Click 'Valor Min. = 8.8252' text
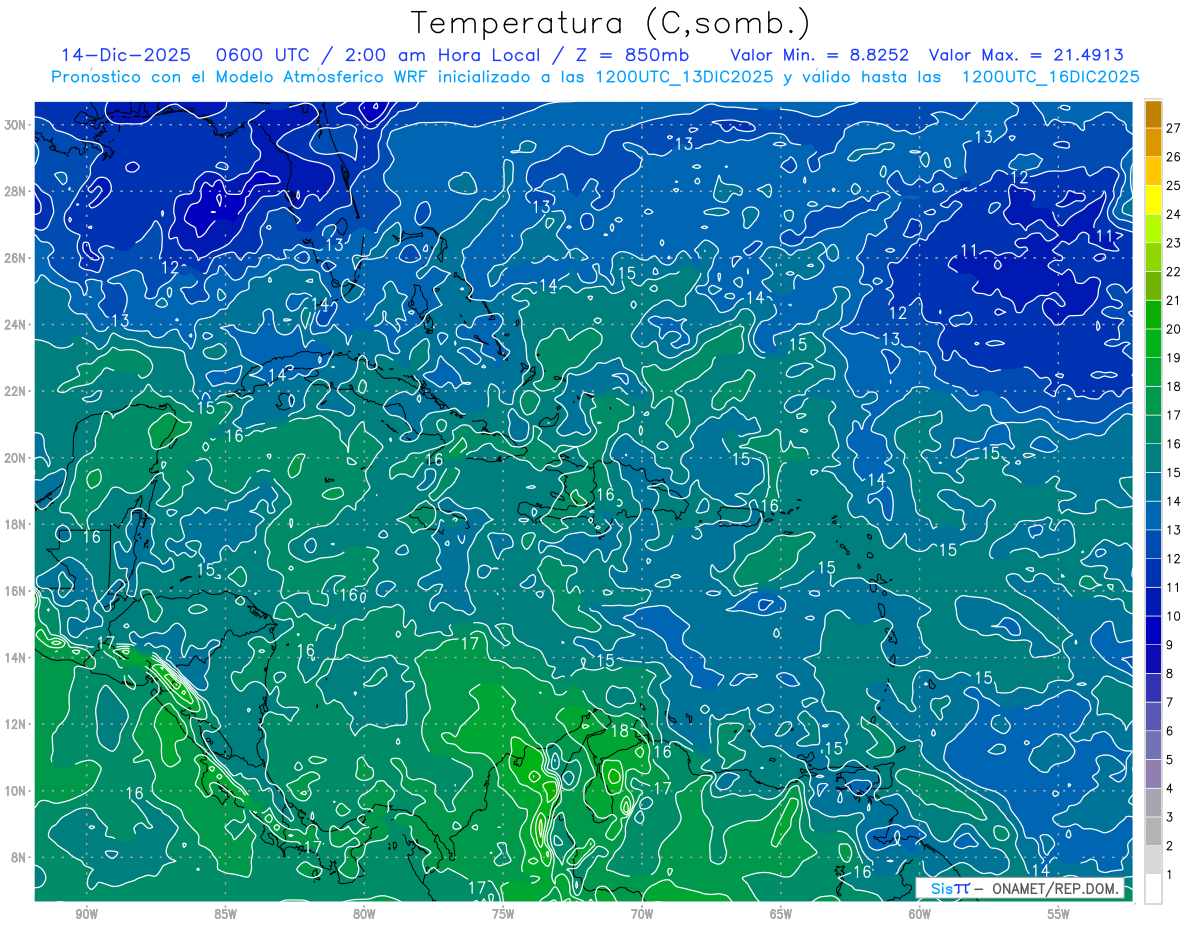1200x927 pixels. click(820, 55)
